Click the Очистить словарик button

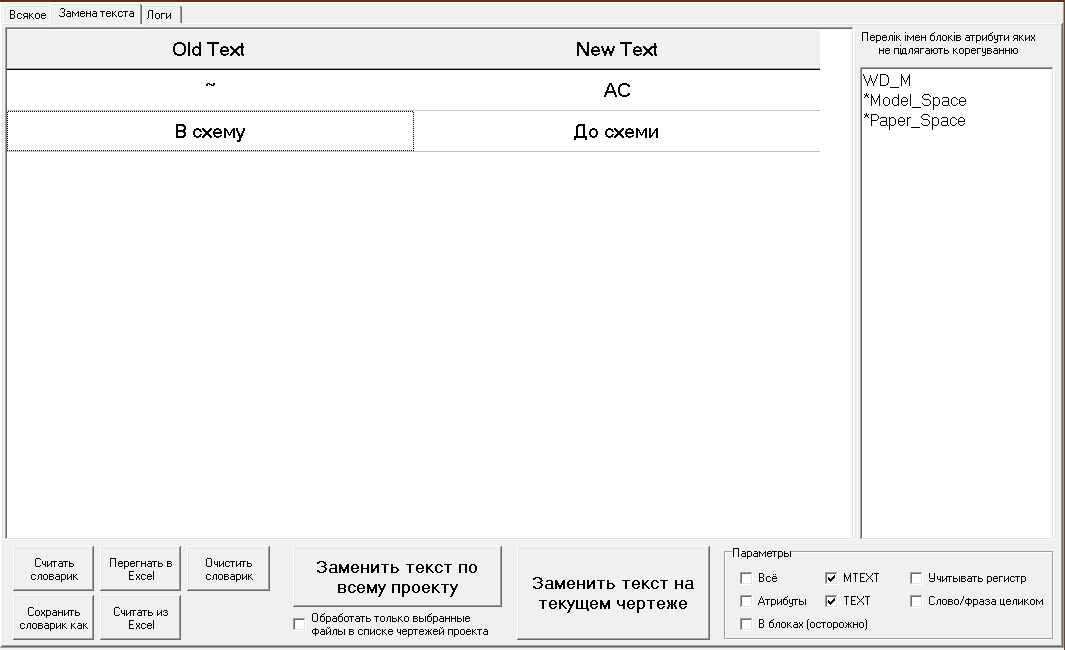(228, 569)
